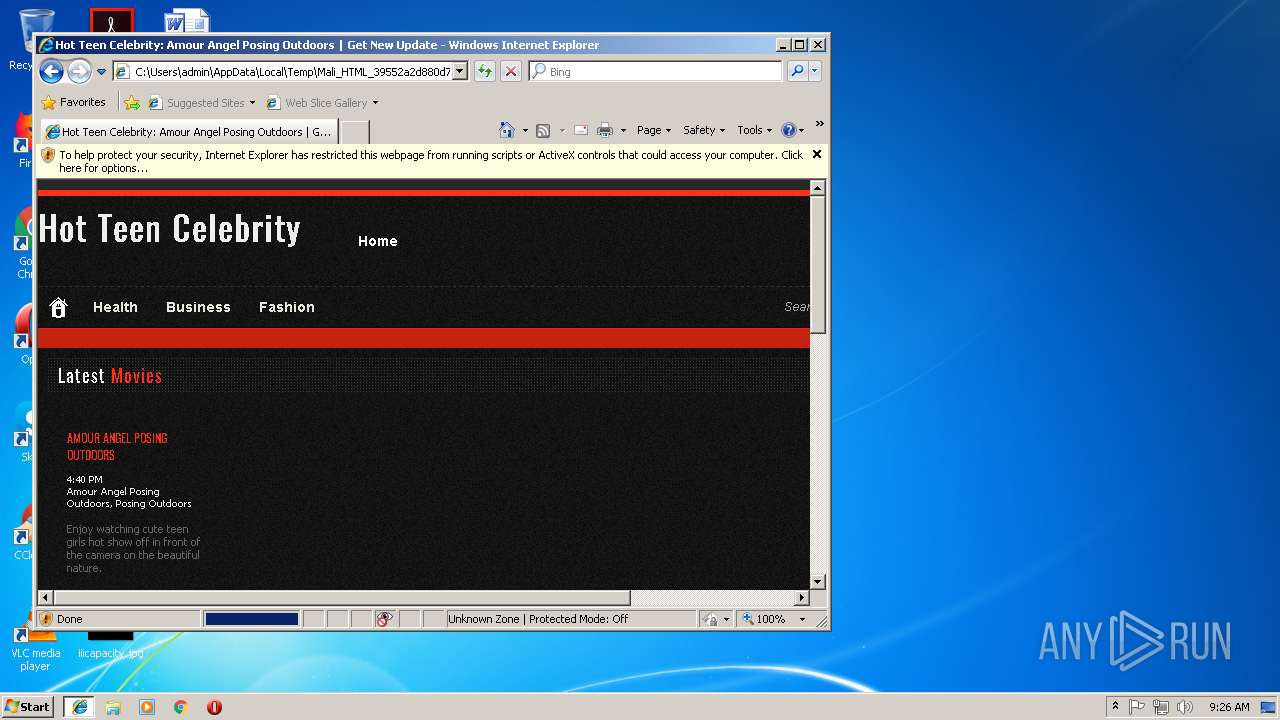Open the zoom level 100% control

point(766,619)
